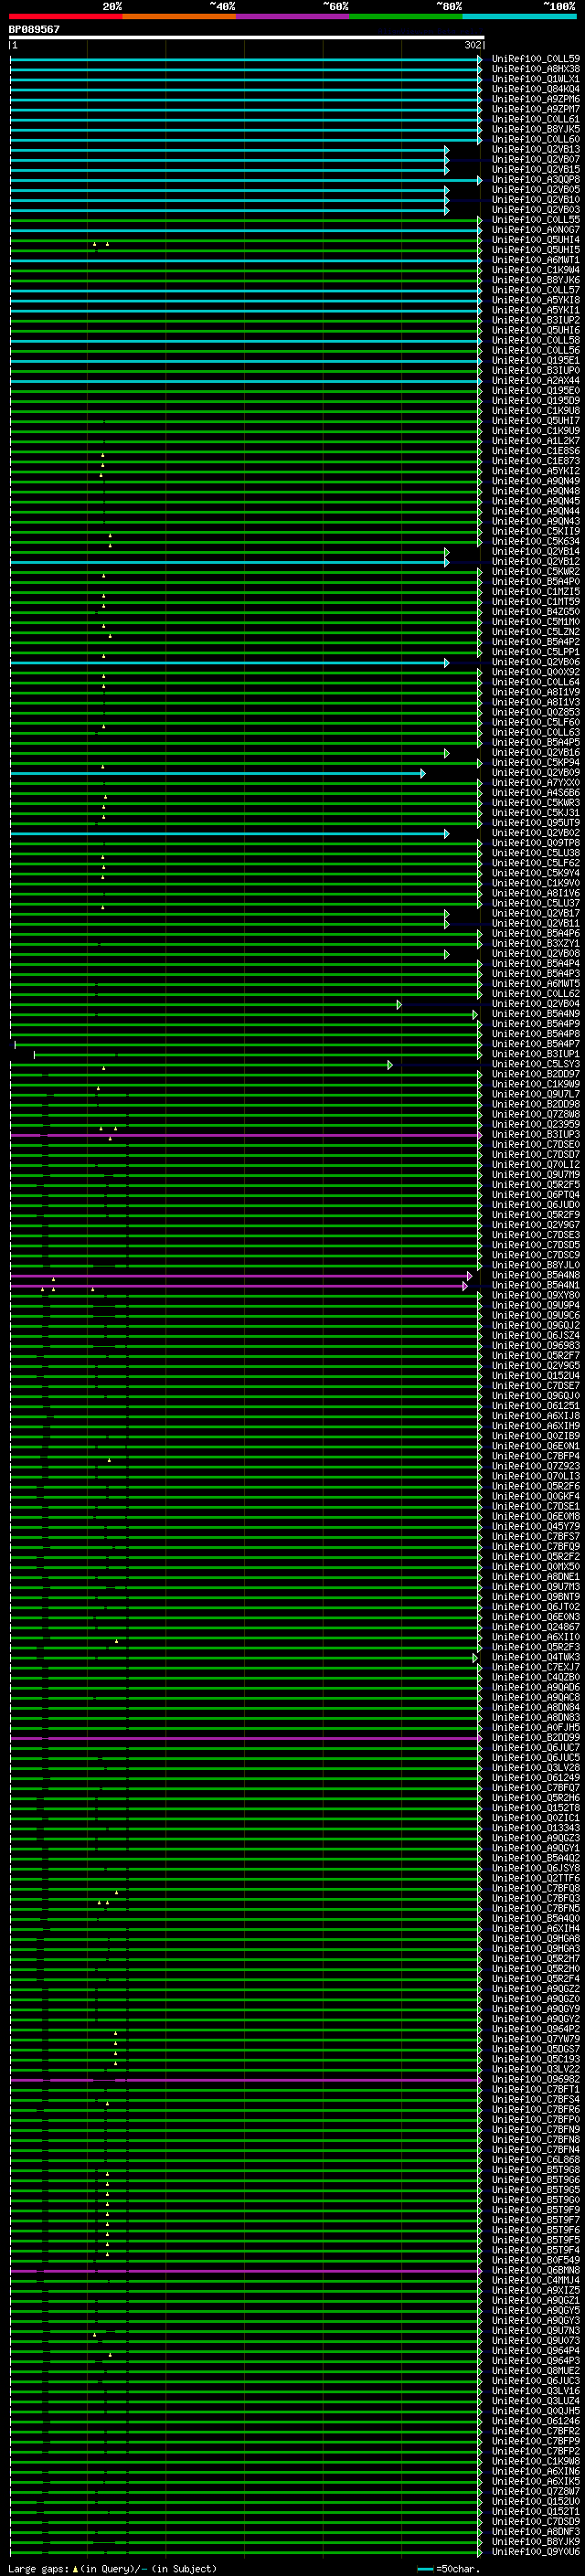
Task: Click label UniRef100_C7BFP4
Action: [535, 1457]
